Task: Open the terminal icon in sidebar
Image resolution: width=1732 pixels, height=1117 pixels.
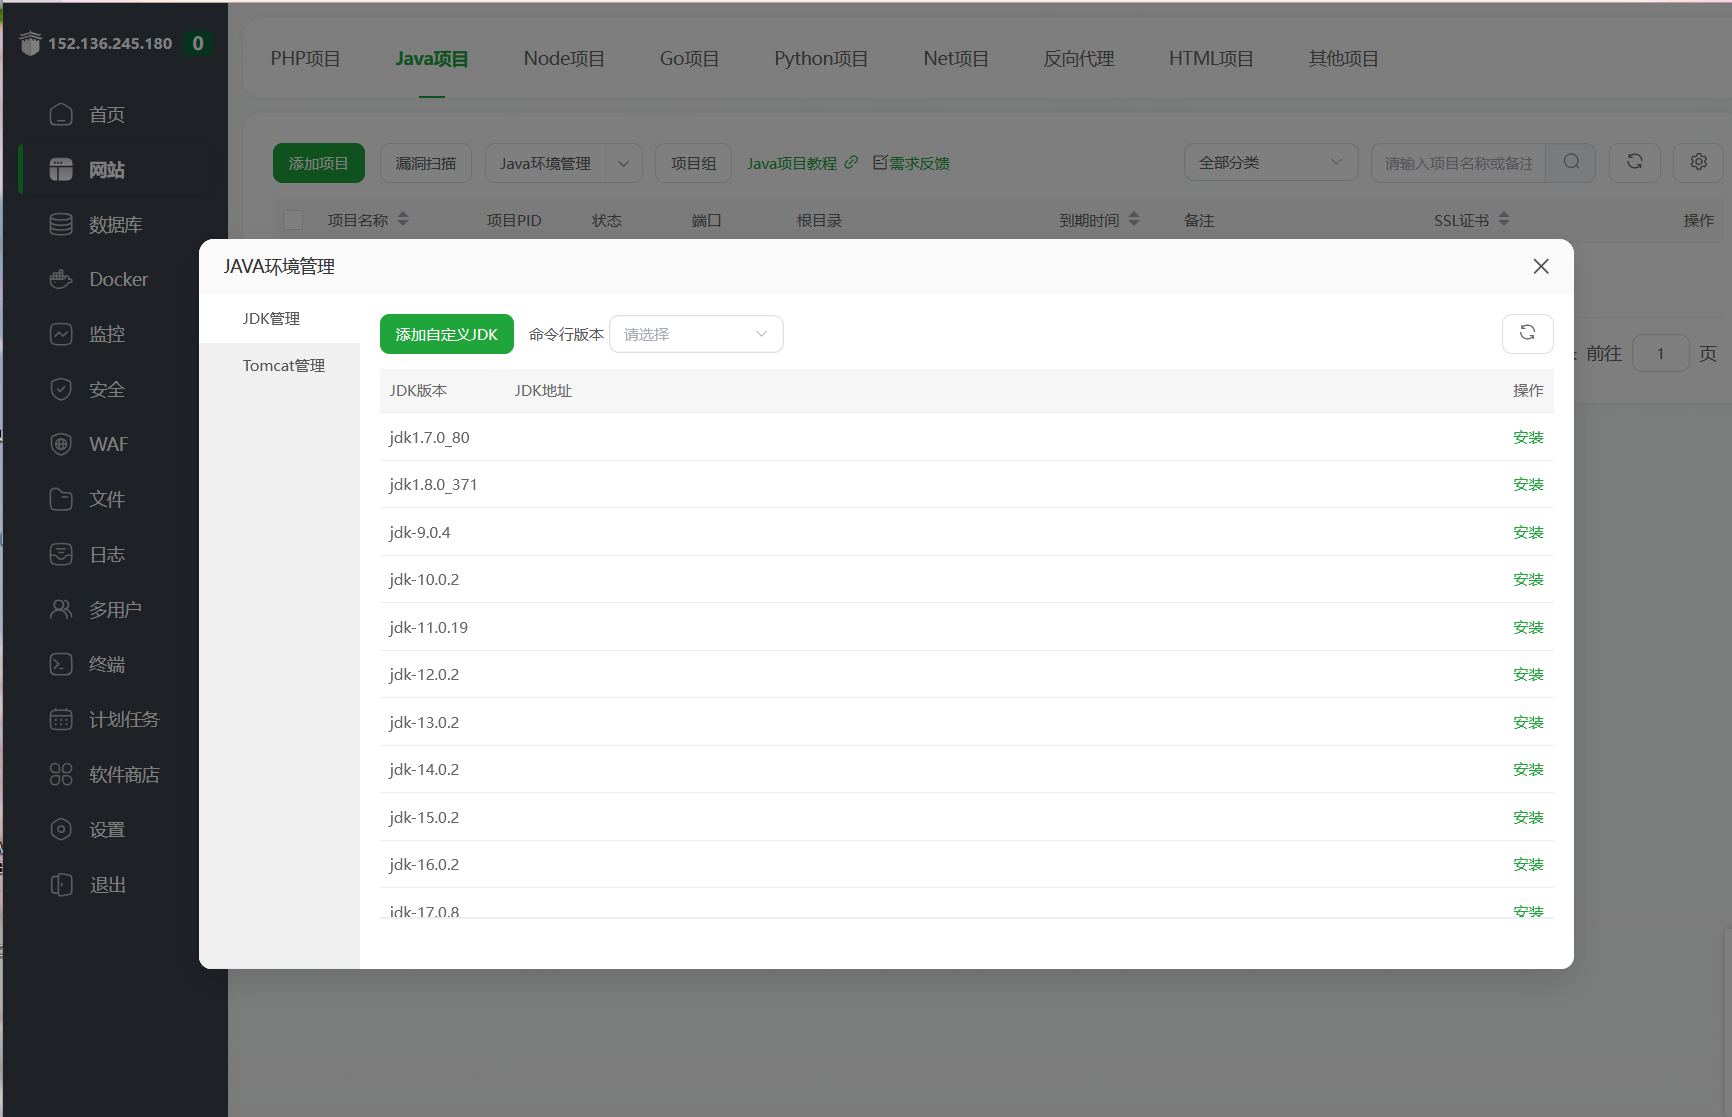Action: tap(61, 664)
